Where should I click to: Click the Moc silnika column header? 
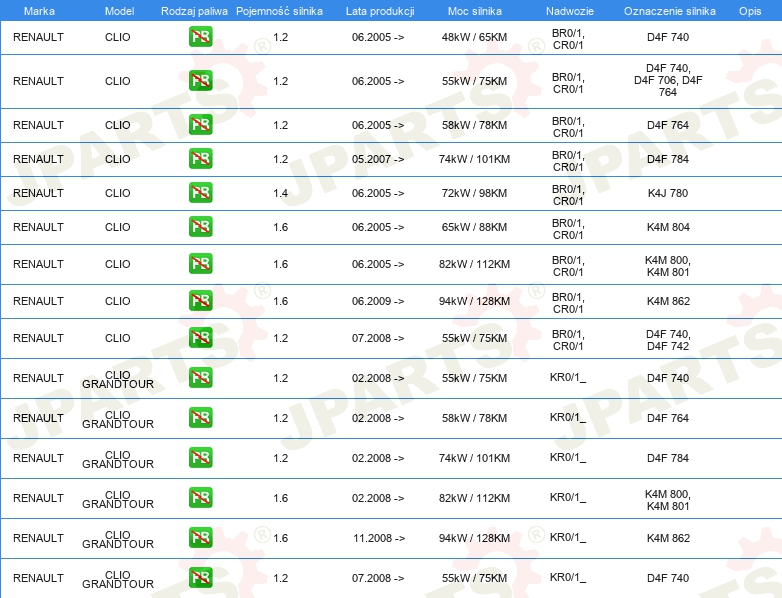tap(474, 11)
